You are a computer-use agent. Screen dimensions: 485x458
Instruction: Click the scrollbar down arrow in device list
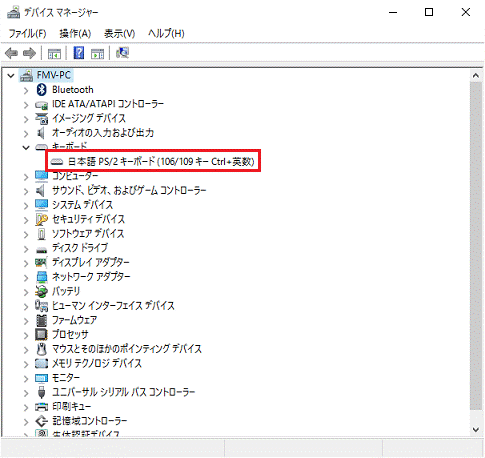tap(476, 430)
